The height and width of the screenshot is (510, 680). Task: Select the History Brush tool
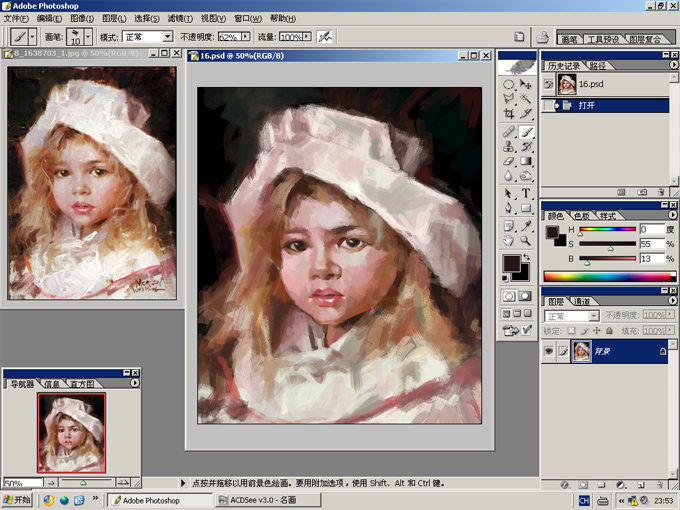525,147
